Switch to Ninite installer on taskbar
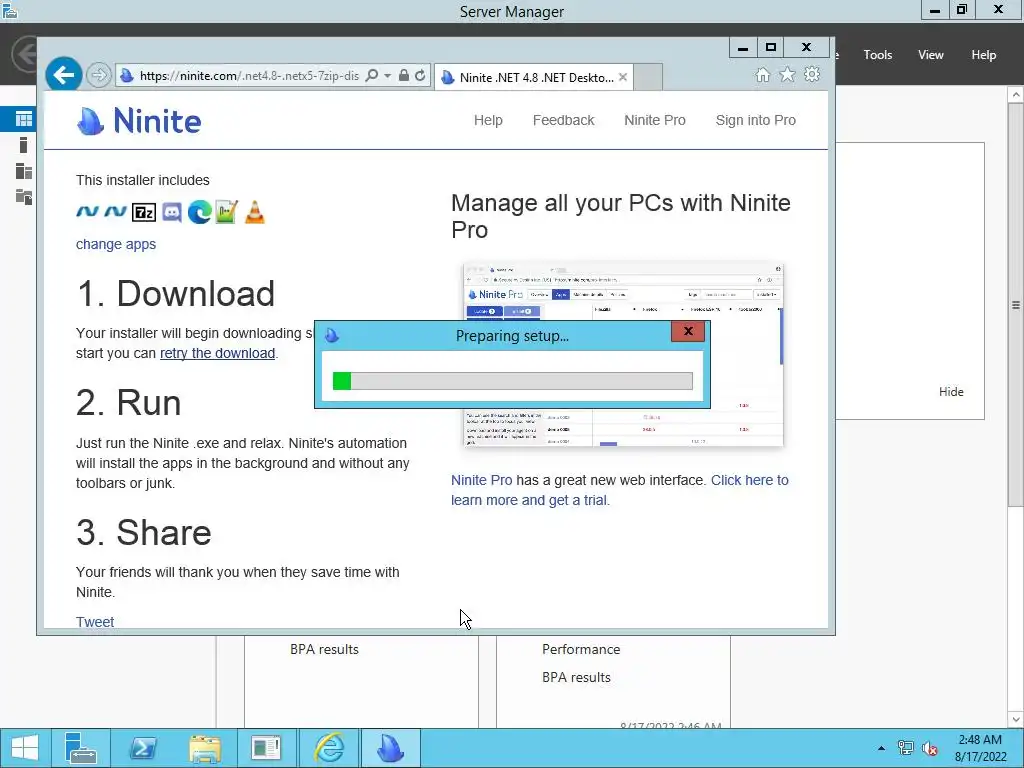Screen dimensions: 1024x768 click(x=391, y=748)
